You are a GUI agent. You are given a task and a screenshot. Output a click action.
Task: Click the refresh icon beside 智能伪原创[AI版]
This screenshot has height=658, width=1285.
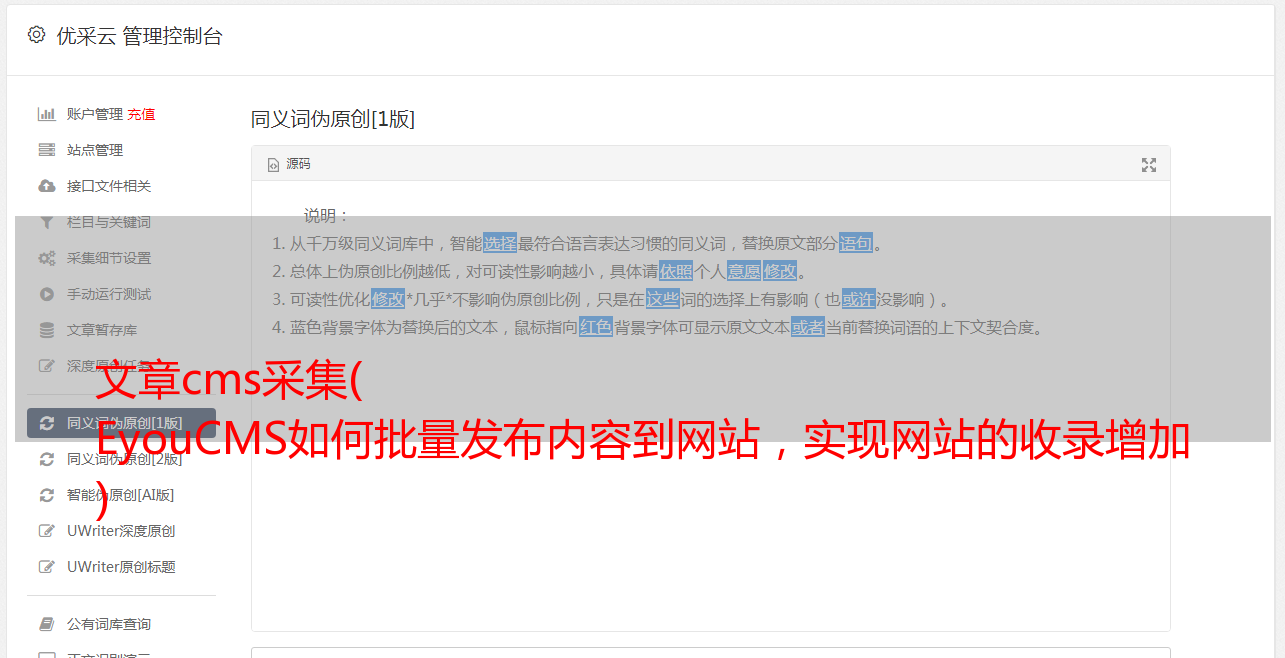(46, 495)
